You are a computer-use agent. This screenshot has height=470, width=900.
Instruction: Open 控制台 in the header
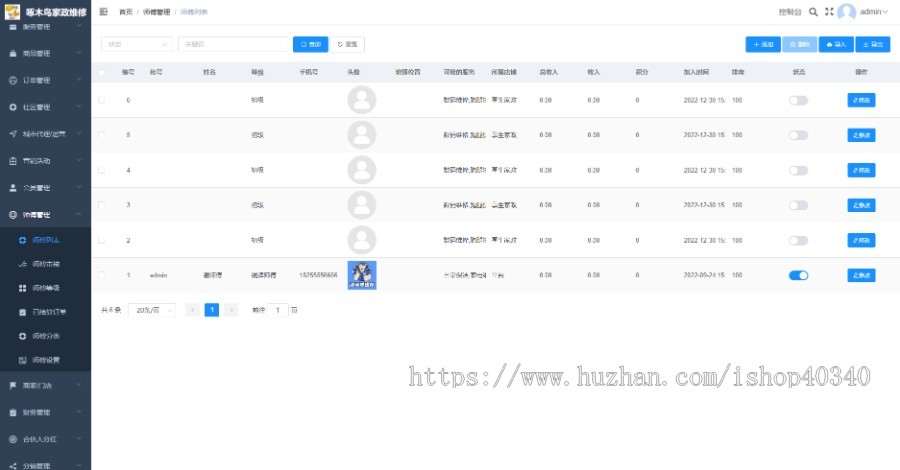pyautogui.click(x=790, y=12)
